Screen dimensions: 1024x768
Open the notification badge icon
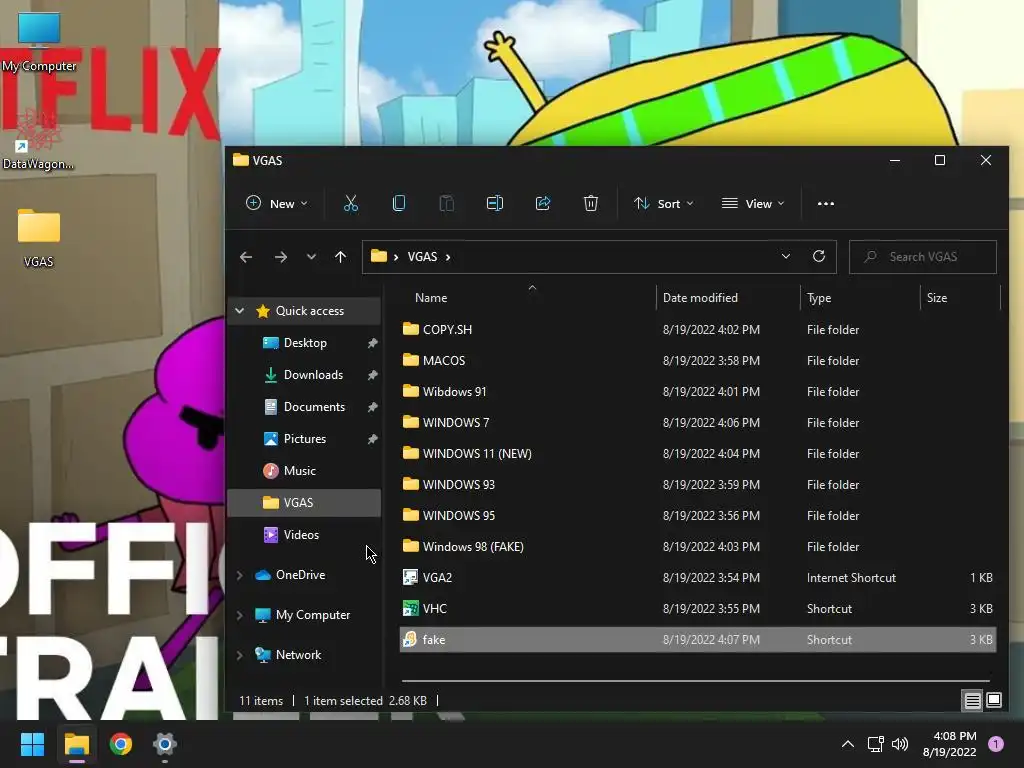pyautogui.click(x=996, y=744)
